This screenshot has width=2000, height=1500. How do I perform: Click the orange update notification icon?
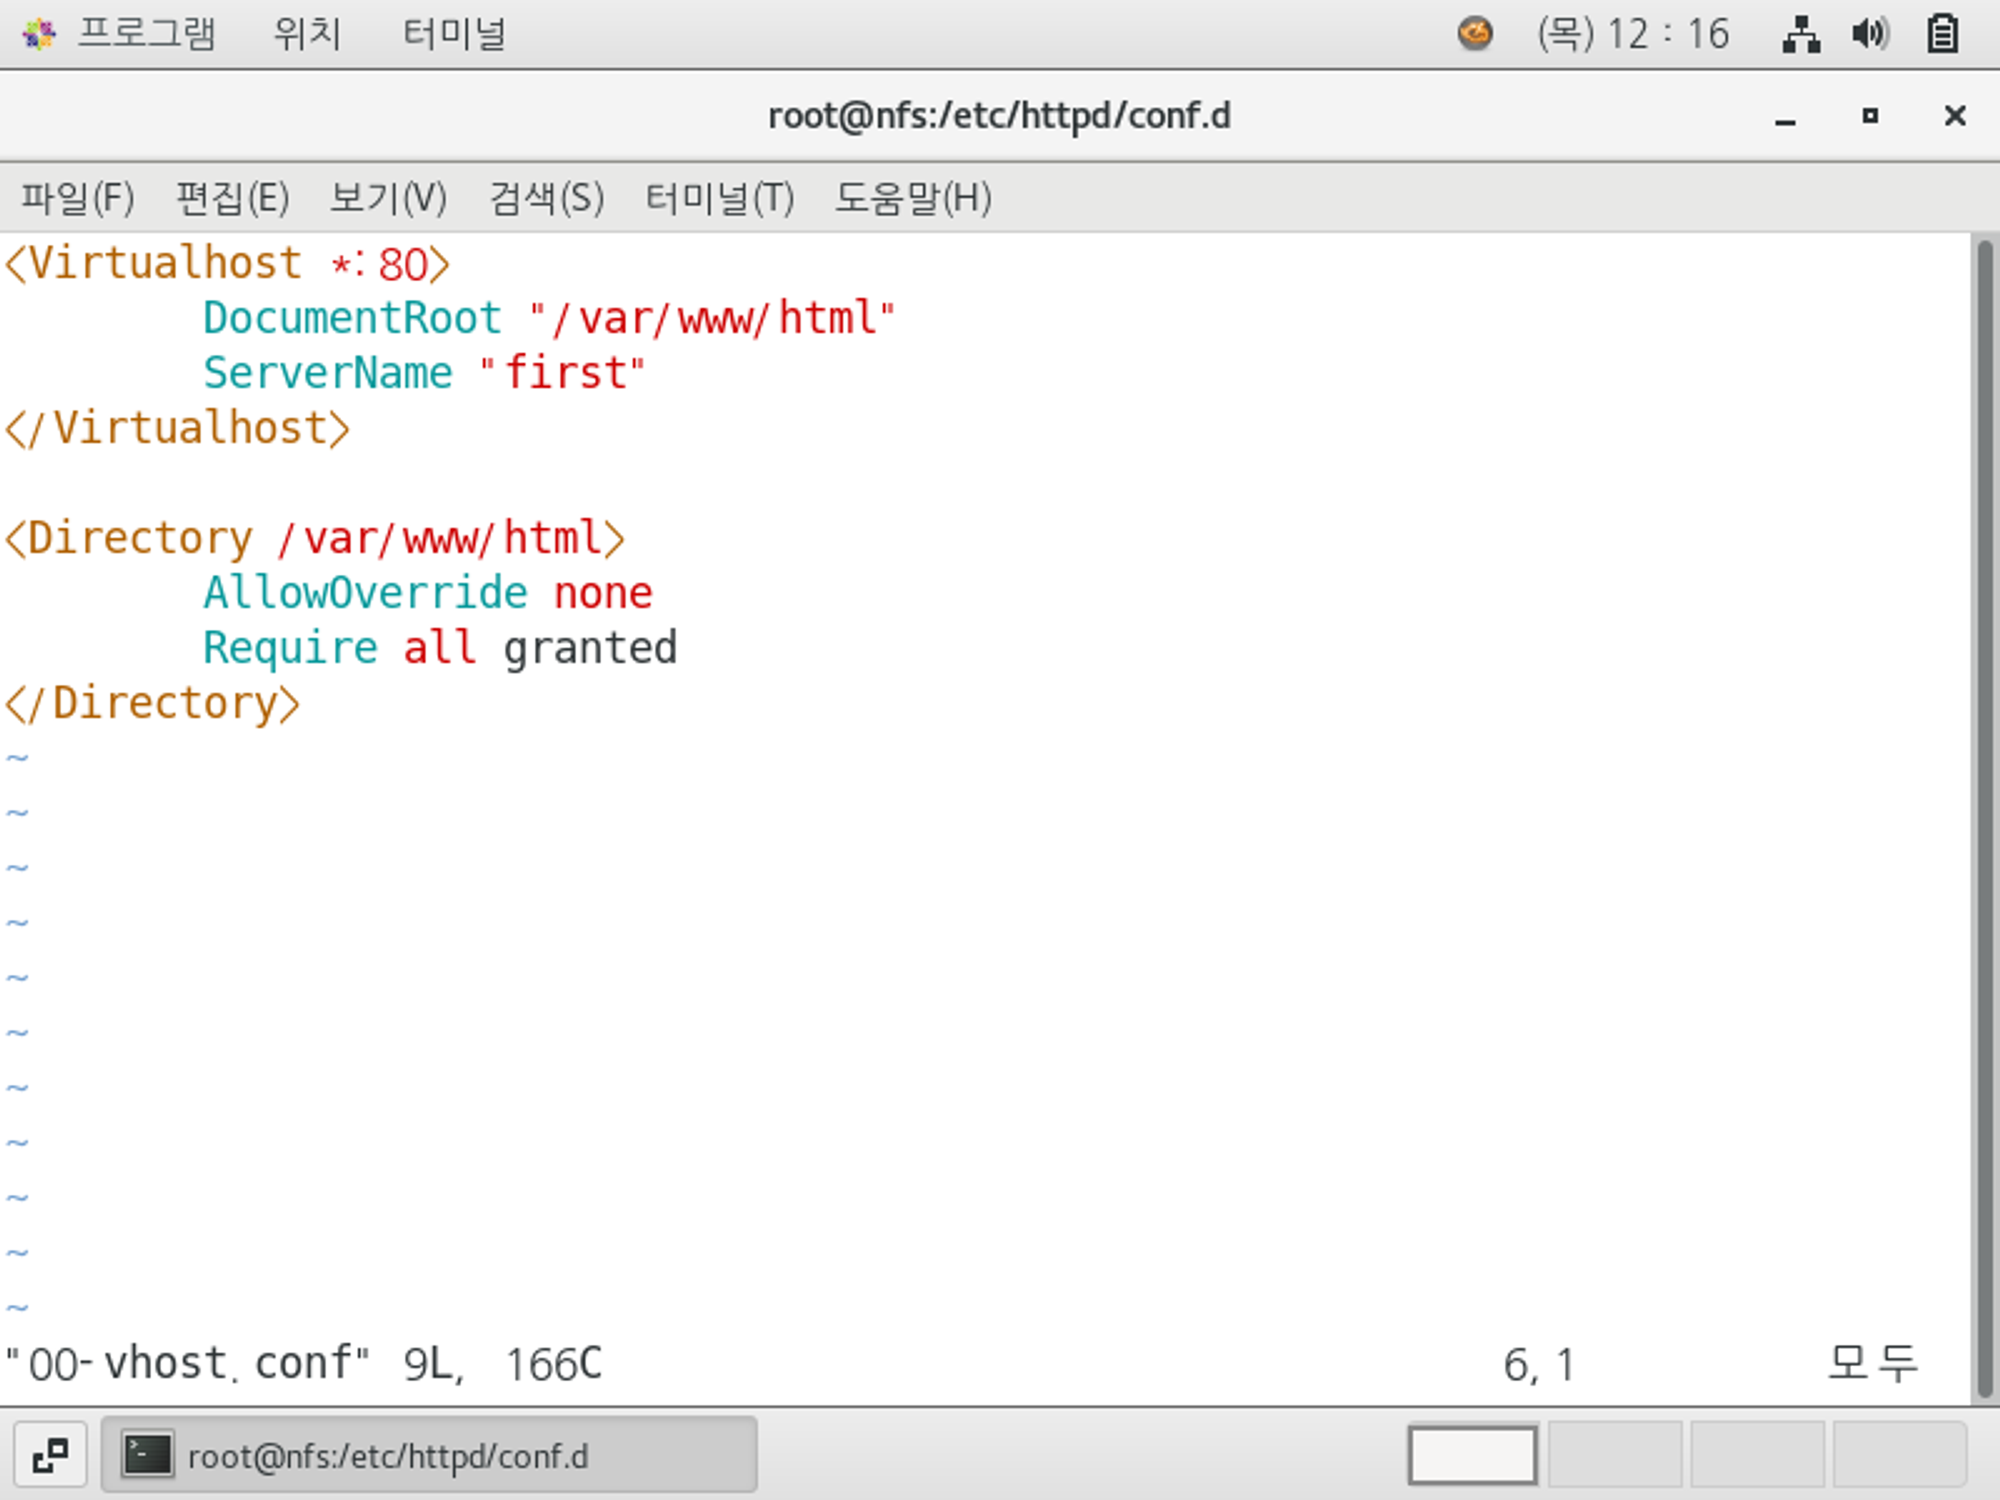tap(1475, 34)
